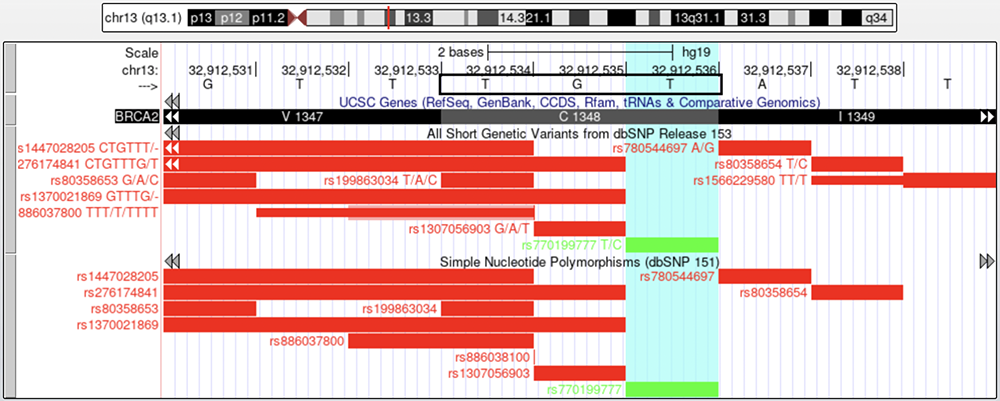Click left double-arrow in Simple Nucleotide Polymorphisms track
This screenshot has width=1000, height=401.
point(173,261)
